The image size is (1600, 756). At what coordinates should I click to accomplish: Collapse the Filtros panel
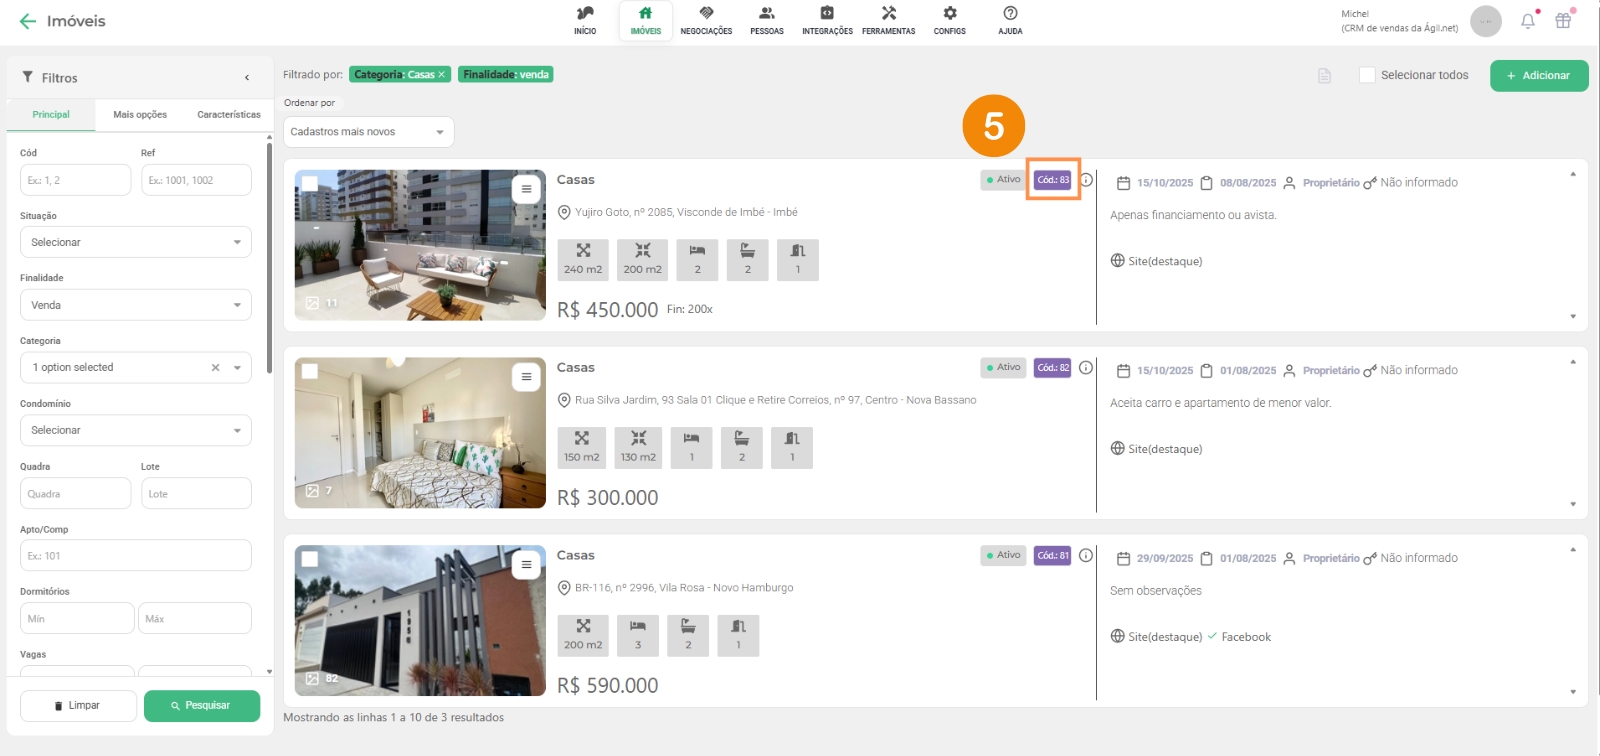[247, 78]
